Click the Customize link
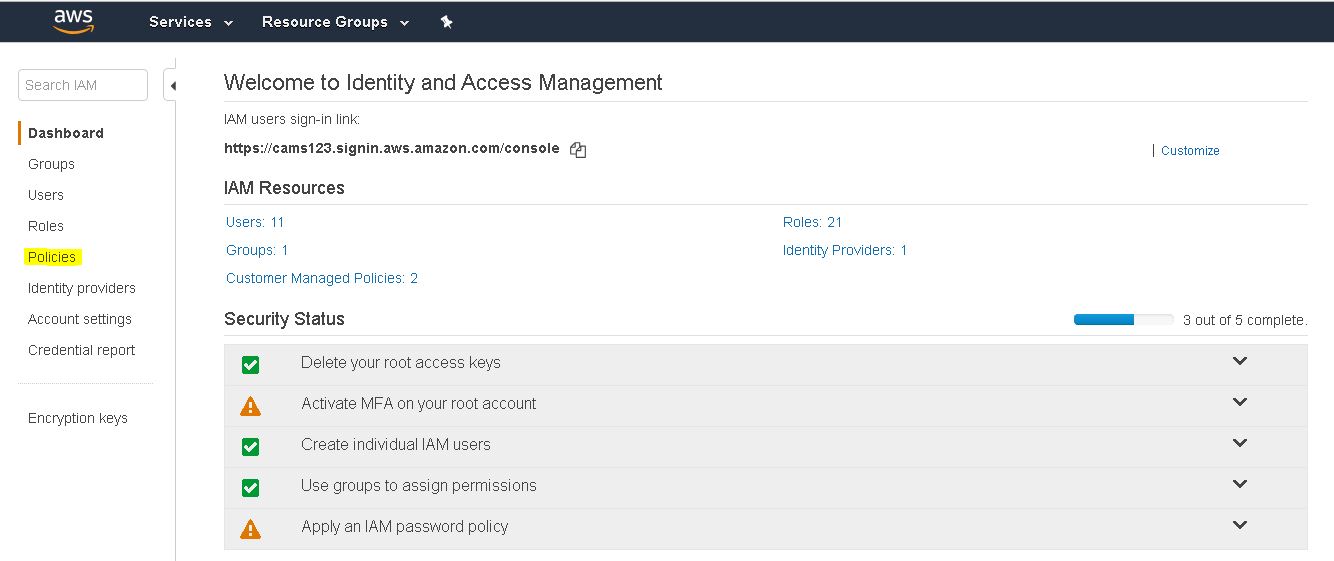 1190,151
